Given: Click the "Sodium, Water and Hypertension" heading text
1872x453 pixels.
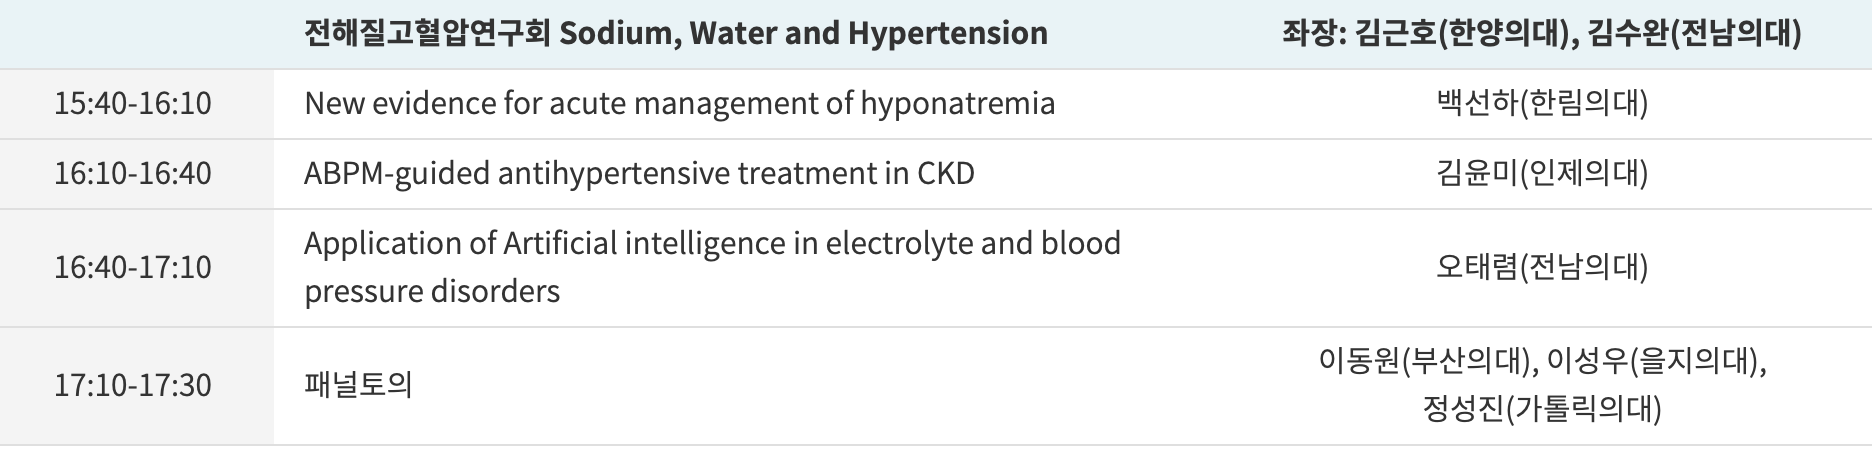Looking at the screenshot, I should point(803,33).
